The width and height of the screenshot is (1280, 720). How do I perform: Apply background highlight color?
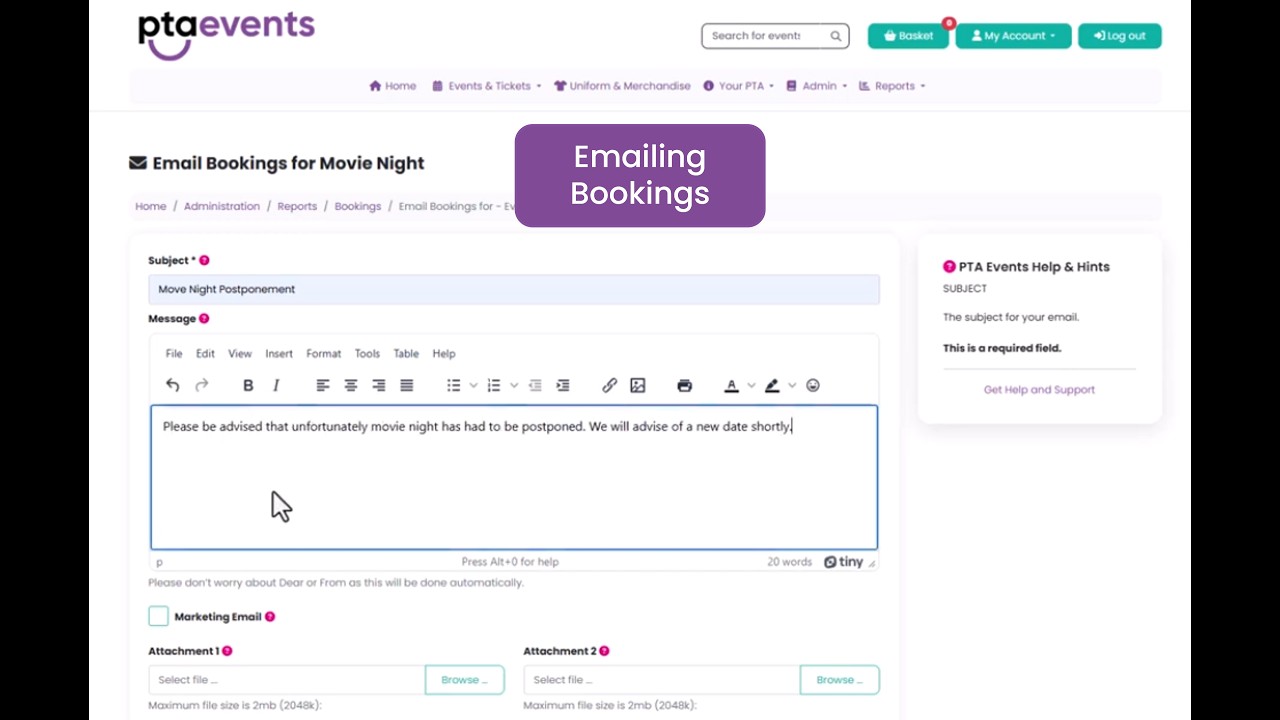point(772,385)
